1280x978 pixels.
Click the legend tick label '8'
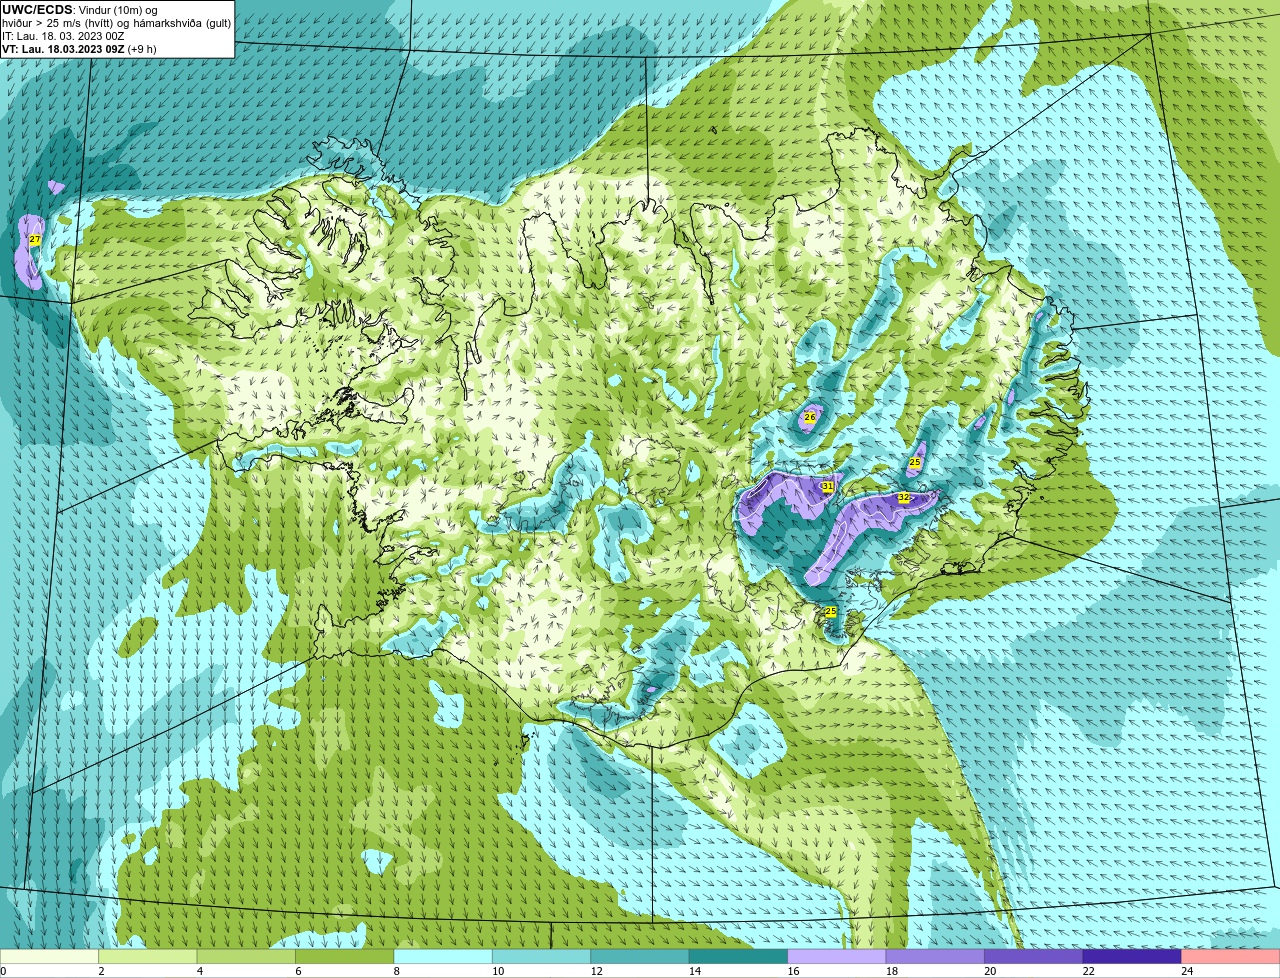[x=395, y=971]
